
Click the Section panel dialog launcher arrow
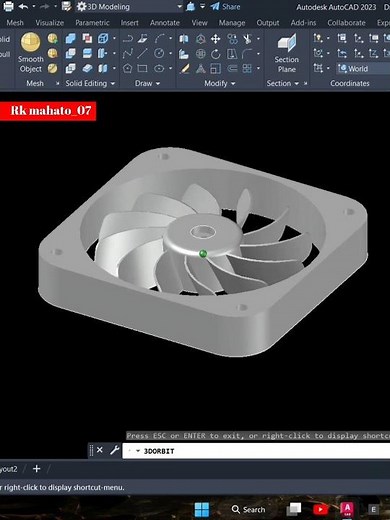tap(305, 83)
